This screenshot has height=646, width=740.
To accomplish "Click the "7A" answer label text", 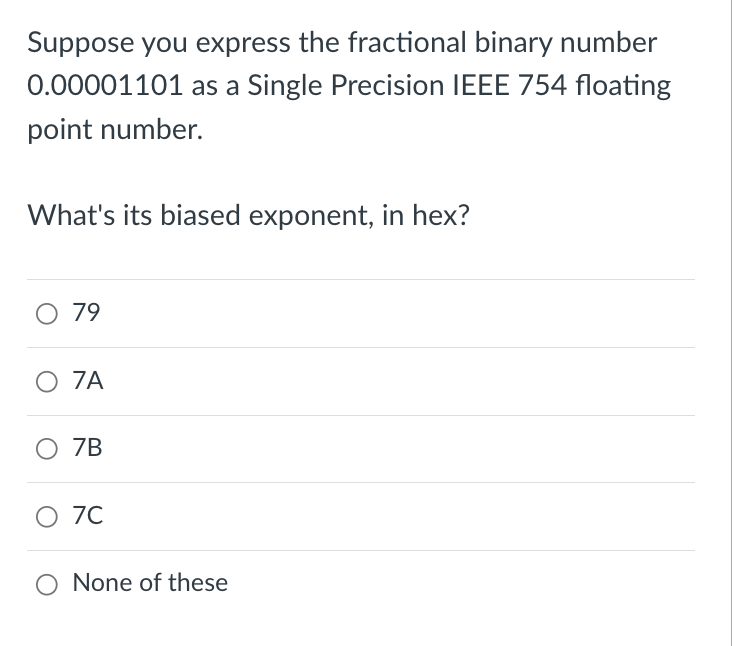I will pos(88,380).
